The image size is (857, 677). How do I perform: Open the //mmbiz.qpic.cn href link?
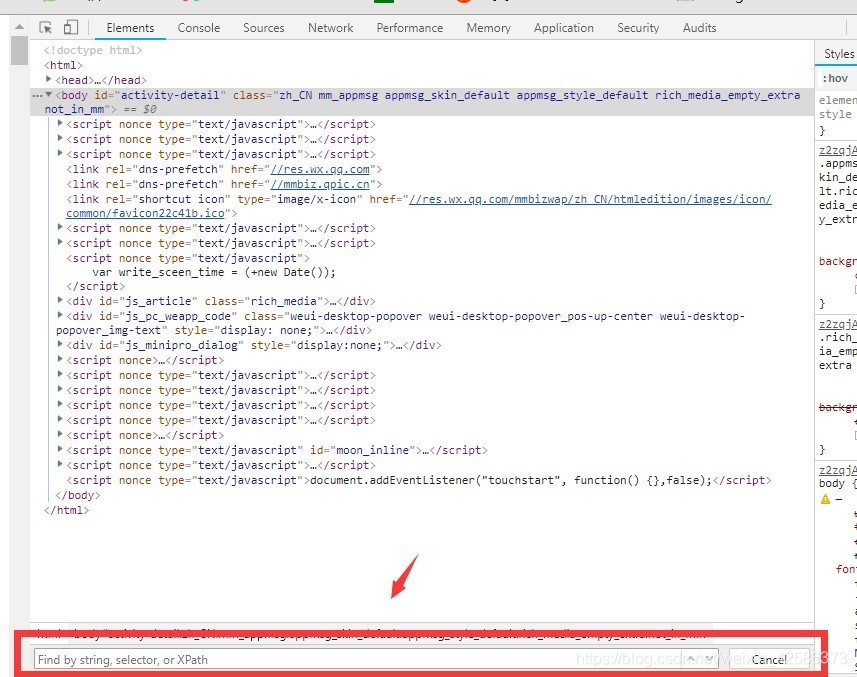320,184
